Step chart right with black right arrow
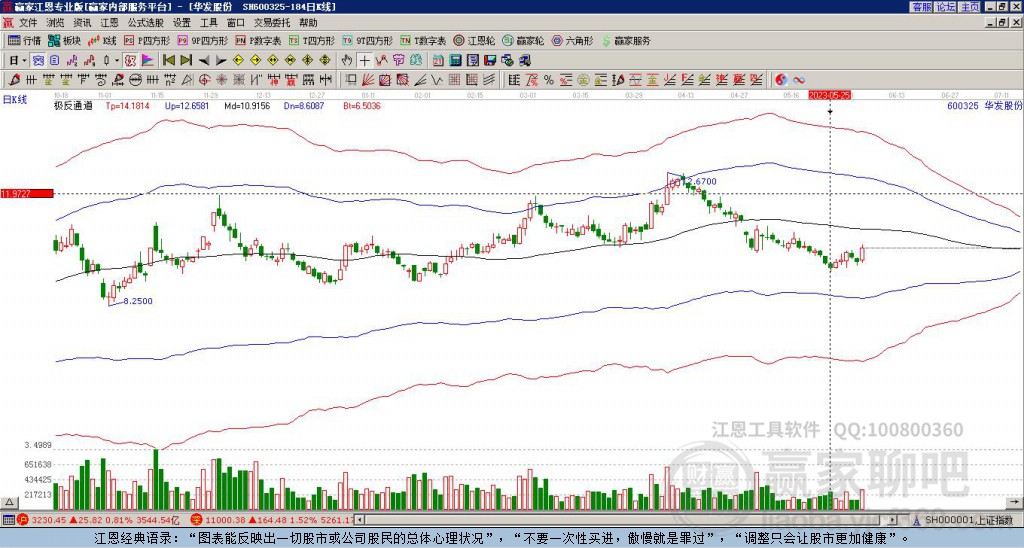 [221, 61]
